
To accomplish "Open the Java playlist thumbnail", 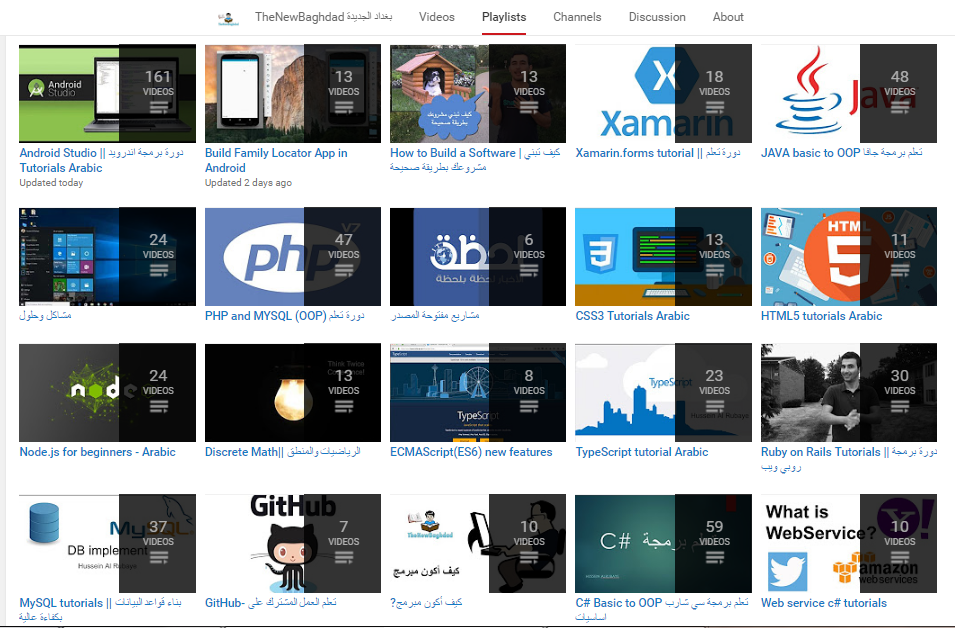I will (848, 93).
